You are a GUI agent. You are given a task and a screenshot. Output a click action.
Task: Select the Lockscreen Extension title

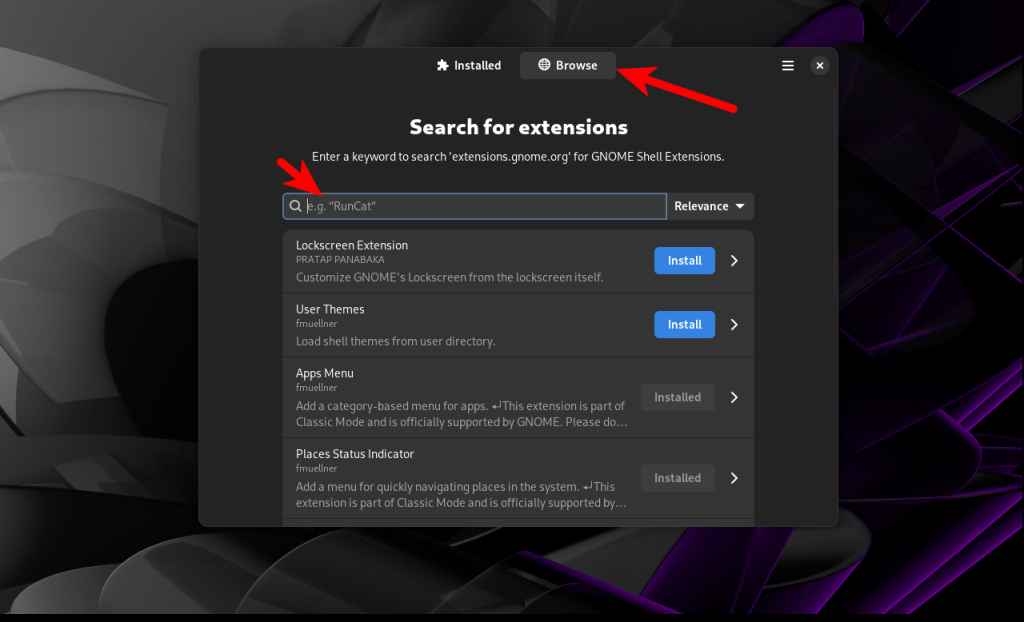(x=352, y=245)
